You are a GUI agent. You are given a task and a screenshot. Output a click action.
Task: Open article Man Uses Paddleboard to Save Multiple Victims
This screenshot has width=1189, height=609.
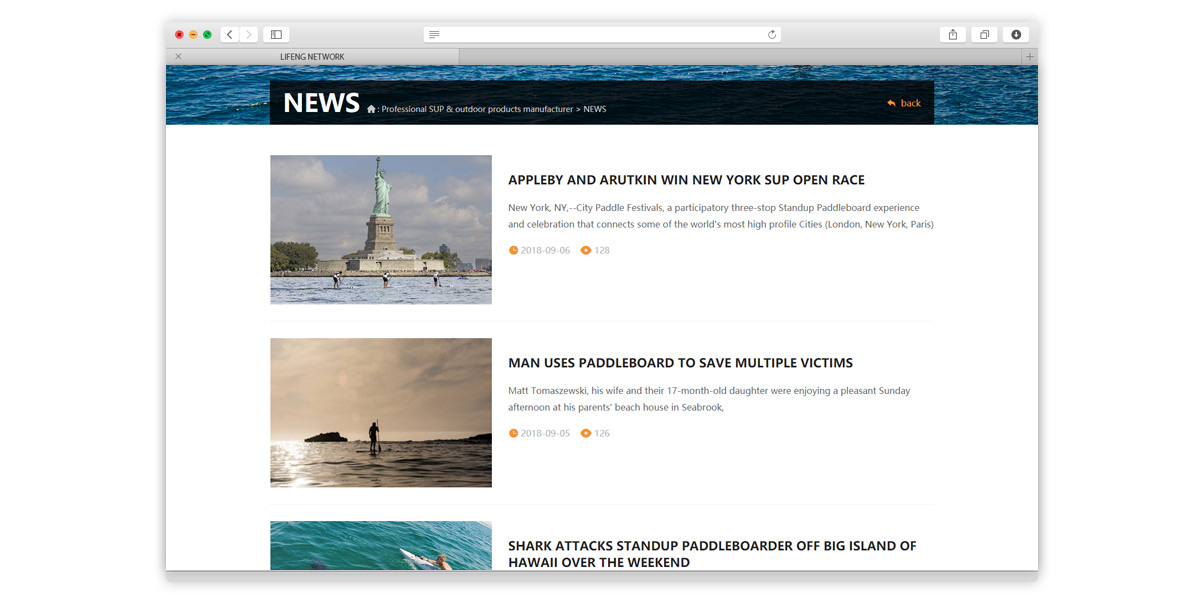pos(680,363)
